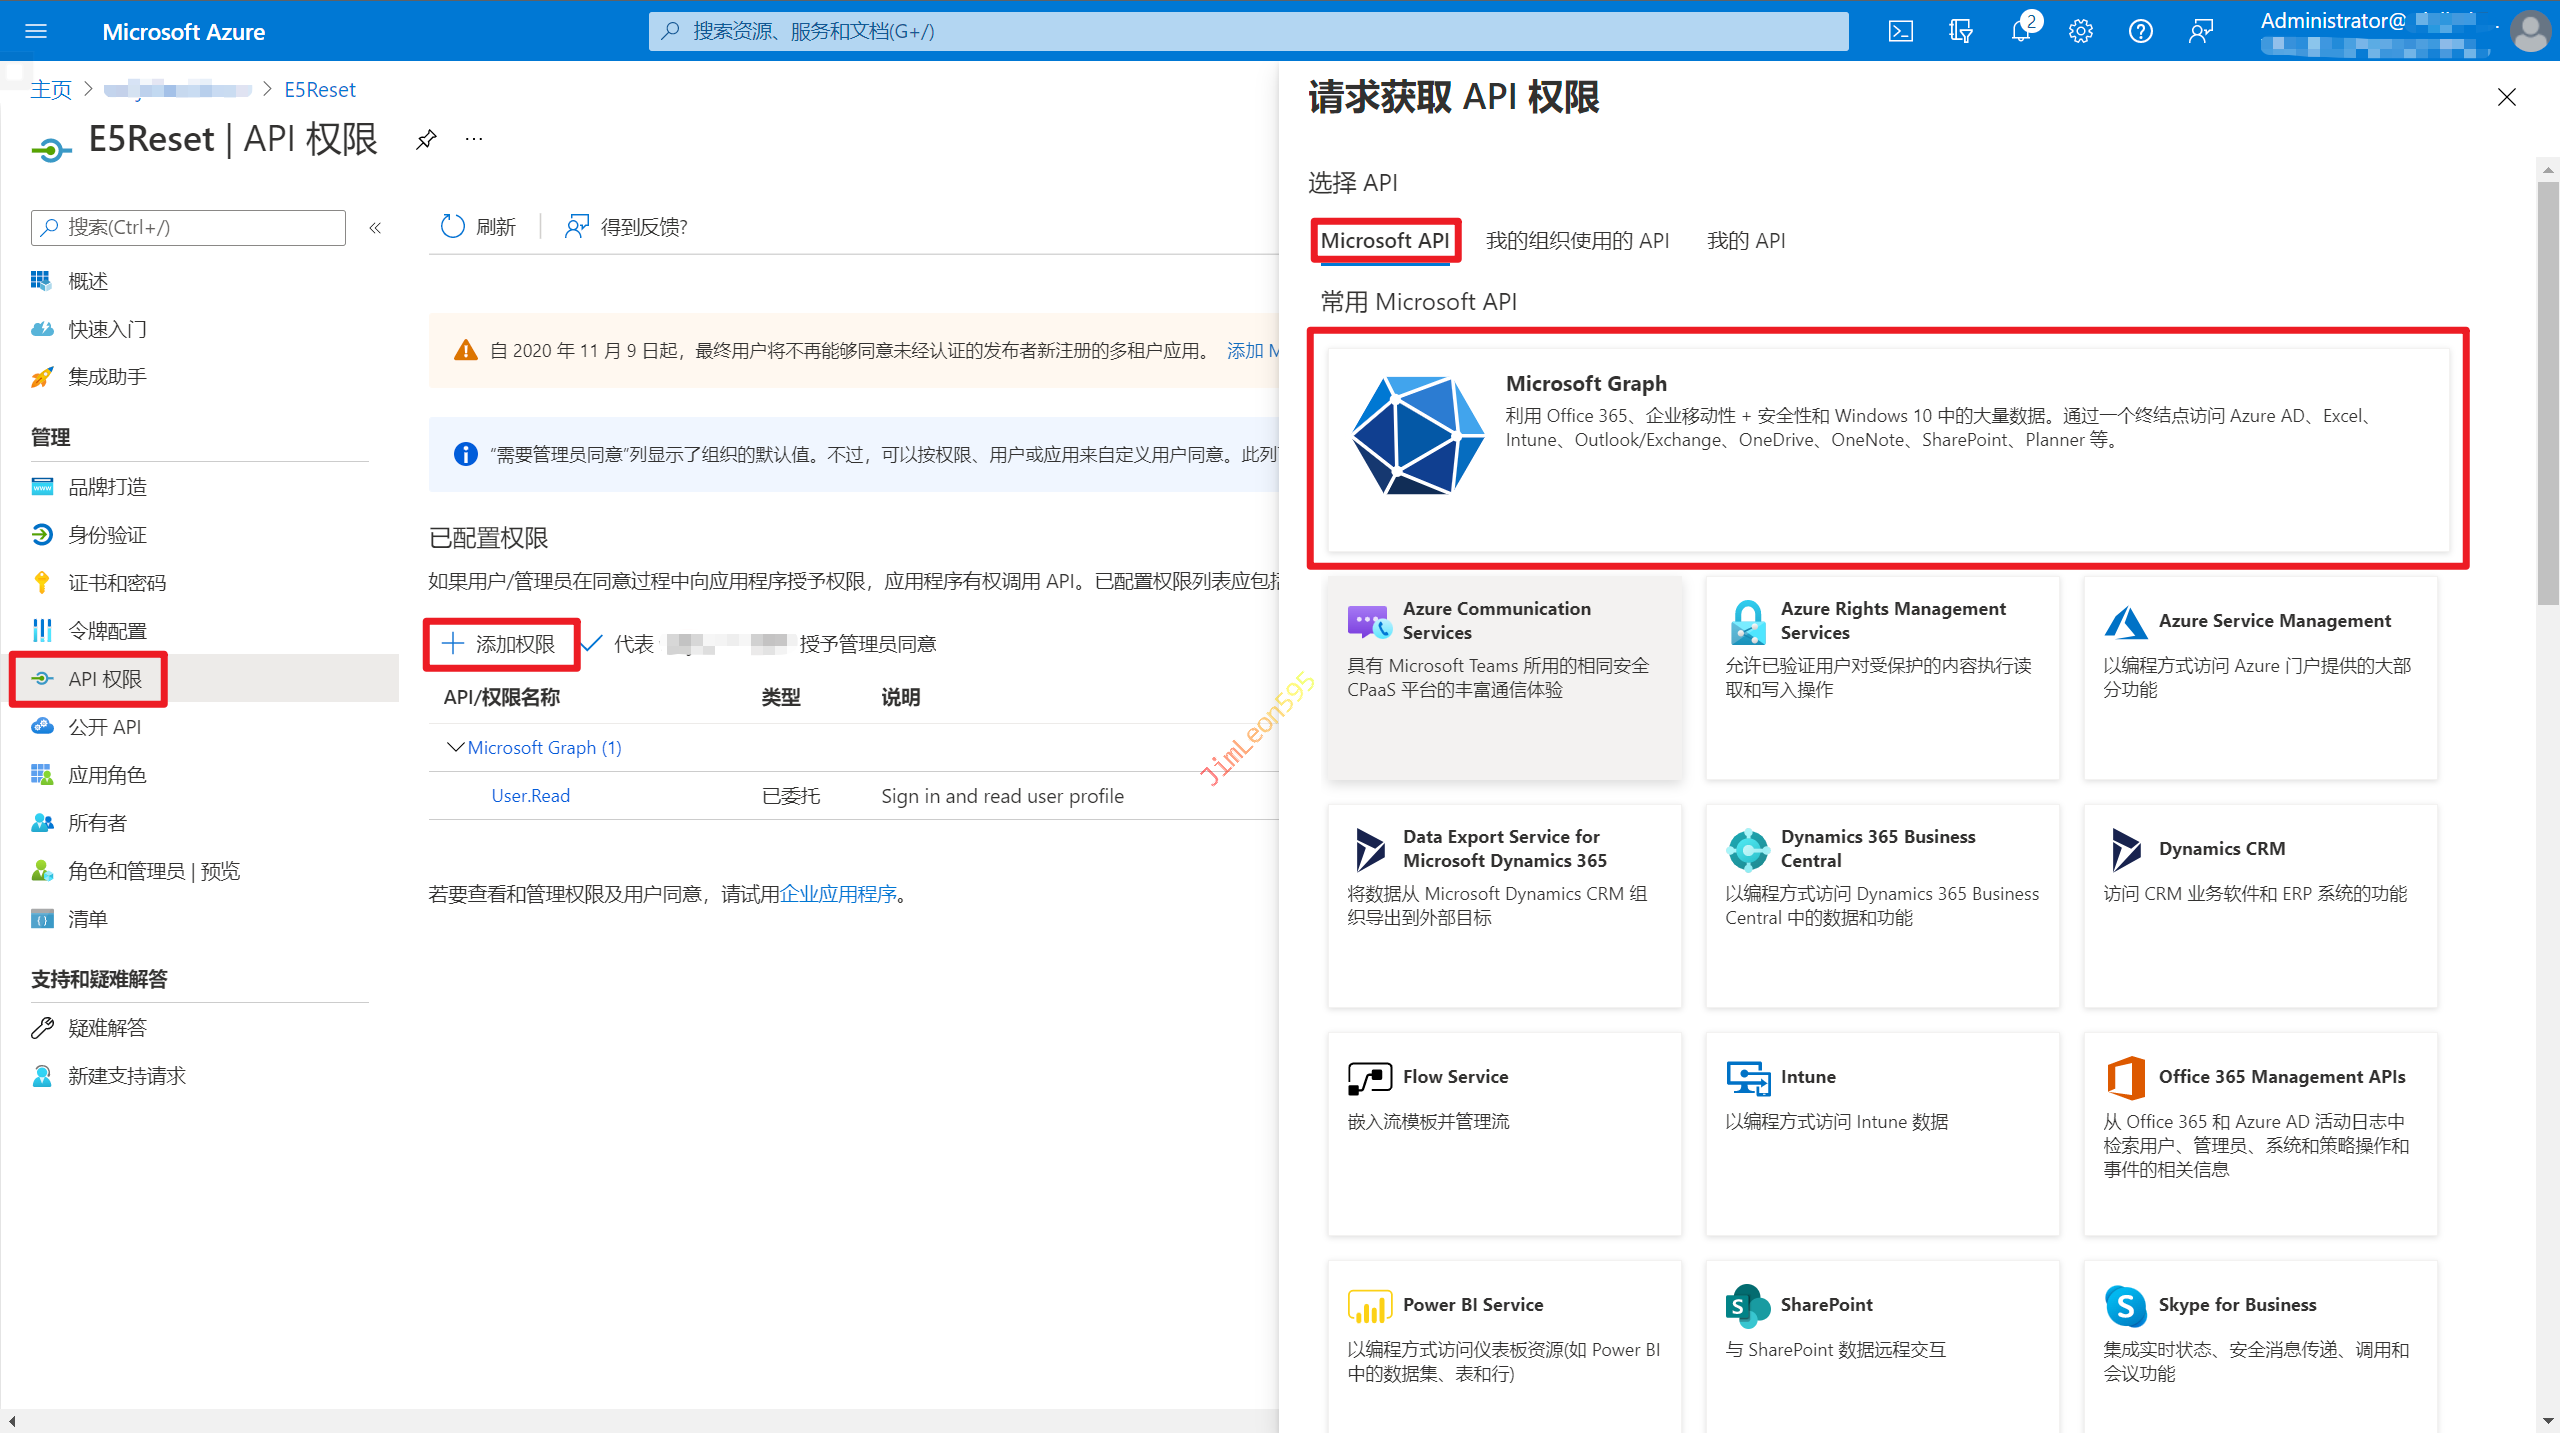Screen dimensions: 2560x1433
Task: Open 证书和密码 in the sidebar
Action: click(x=117, y=582)
